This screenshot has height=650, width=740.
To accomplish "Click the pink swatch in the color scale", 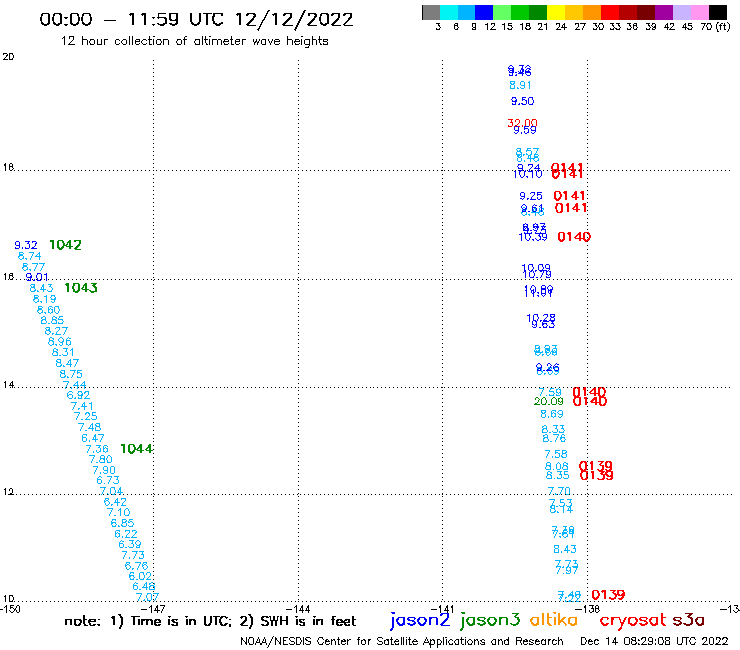I will tap(699, 12).
